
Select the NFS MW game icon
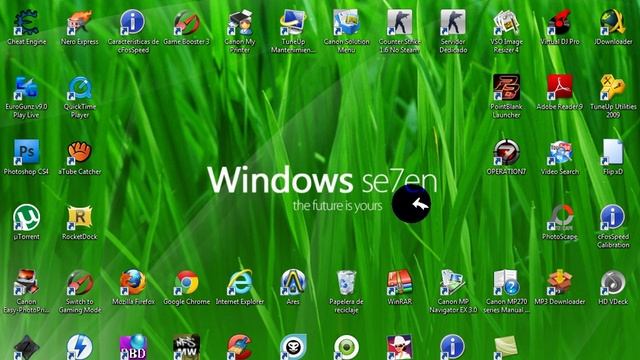click(x=187, y=347)
